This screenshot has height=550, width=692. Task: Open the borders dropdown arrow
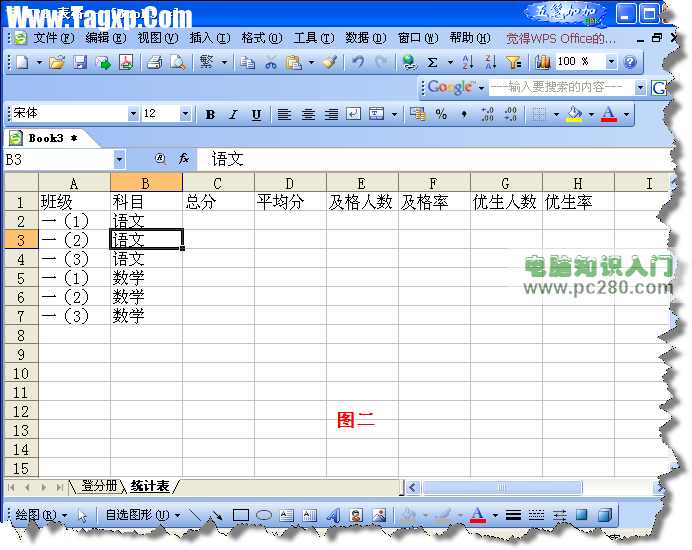(x=556, y=115)
